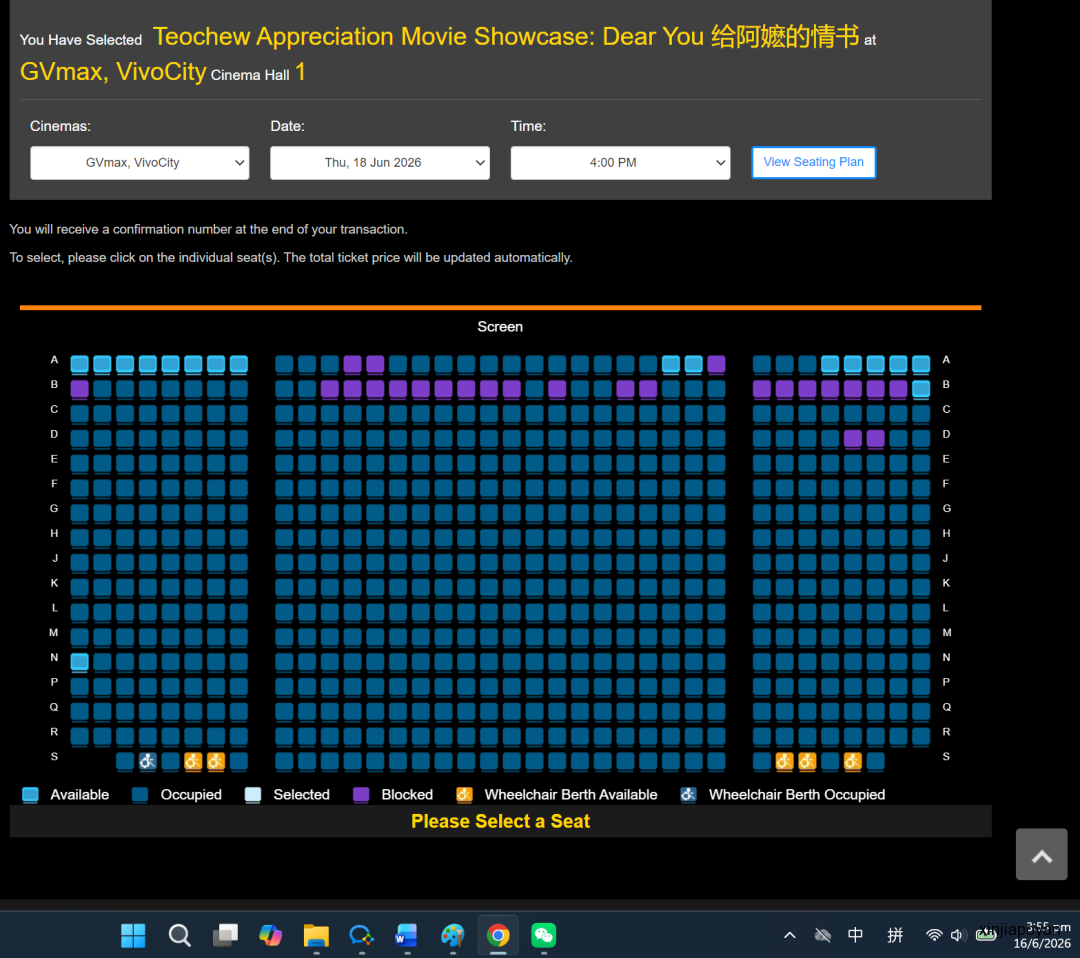Click the left blocked seat in row D
The height and width of the screenshot is (958, 1080).
853,439
